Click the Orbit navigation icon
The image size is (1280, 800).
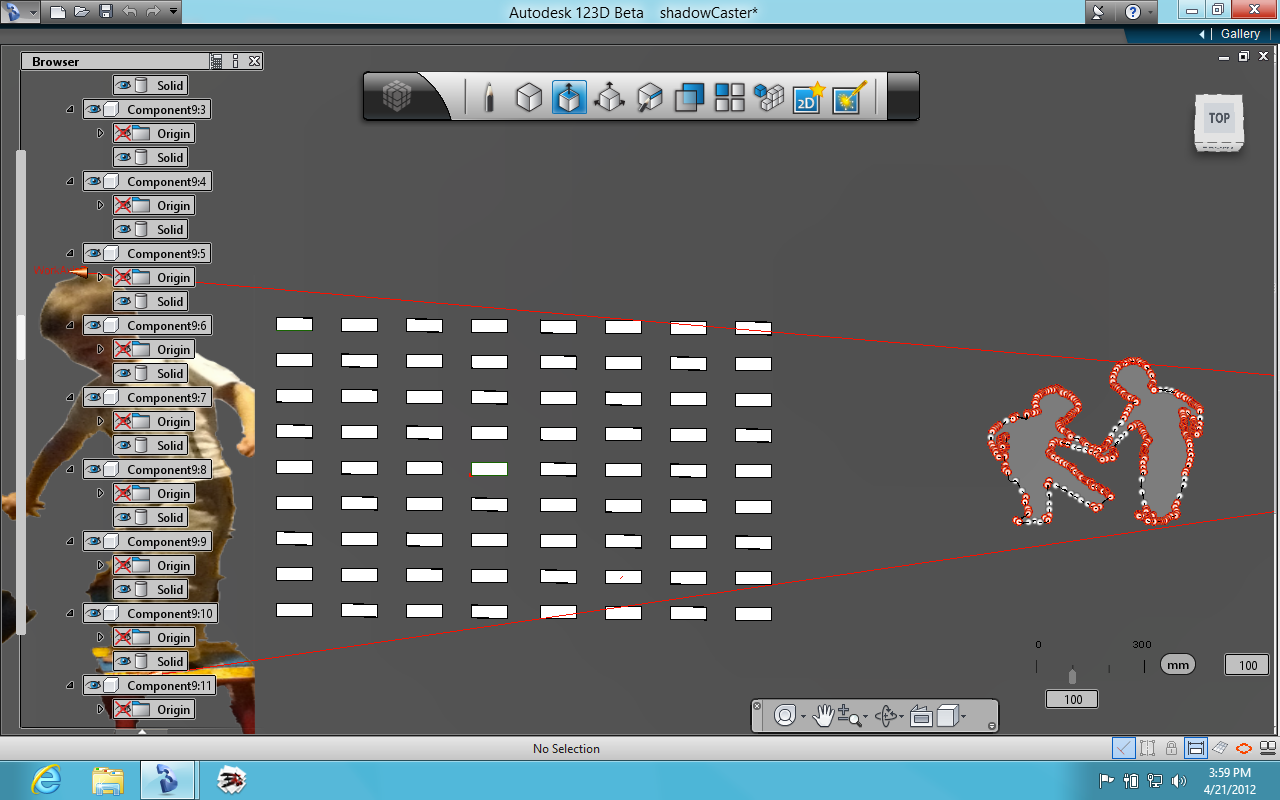coord(886,716)
